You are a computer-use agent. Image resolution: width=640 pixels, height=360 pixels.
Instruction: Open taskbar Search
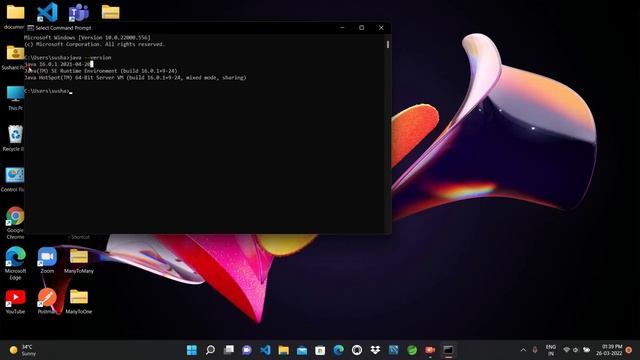pyautogui.click(x=210, y=350)
